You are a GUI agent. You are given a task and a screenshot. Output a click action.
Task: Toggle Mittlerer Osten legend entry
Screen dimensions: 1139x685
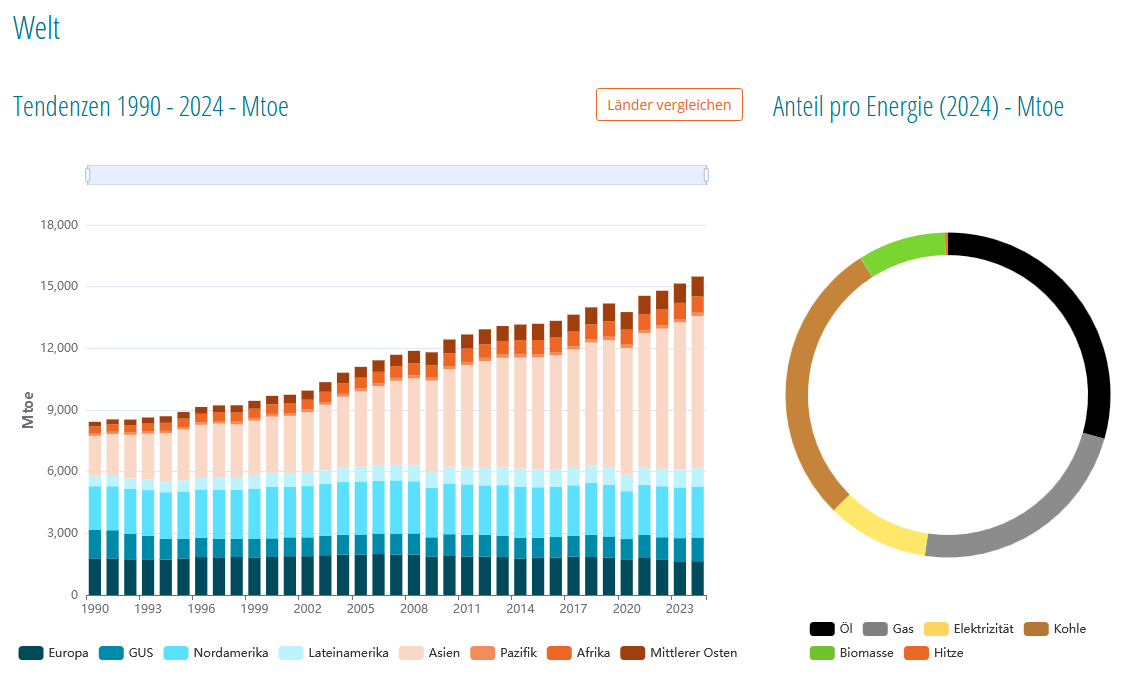point(680,653)
